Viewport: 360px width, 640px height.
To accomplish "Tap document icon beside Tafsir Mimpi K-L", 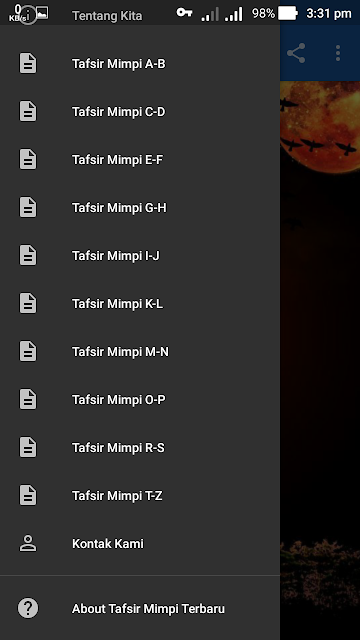I will coord(28,304).
